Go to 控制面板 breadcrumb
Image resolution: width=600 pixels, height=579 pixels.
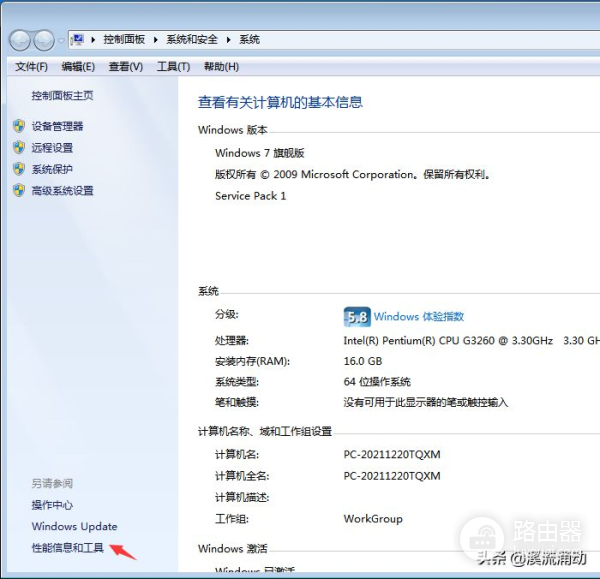tap(124, 39)
